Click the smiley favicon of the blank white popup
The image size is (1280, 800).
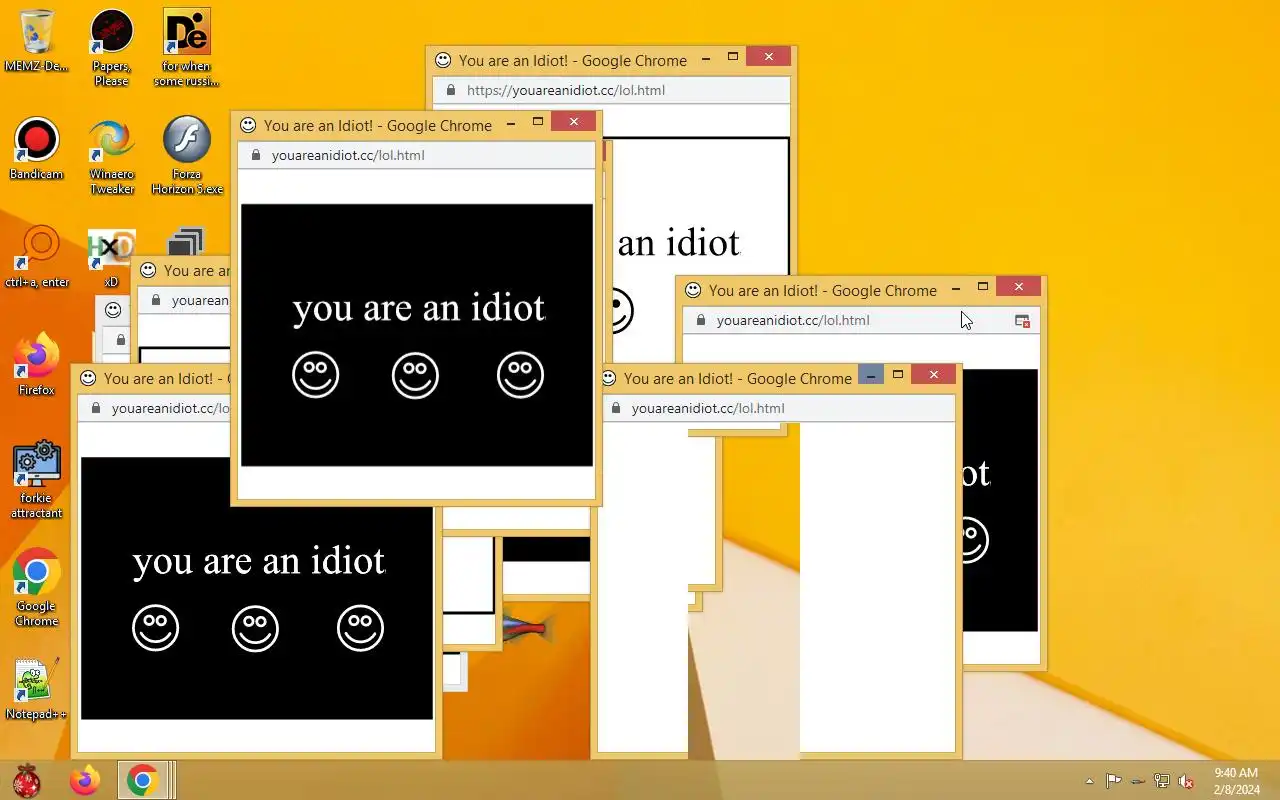click(x=608, y=378)
